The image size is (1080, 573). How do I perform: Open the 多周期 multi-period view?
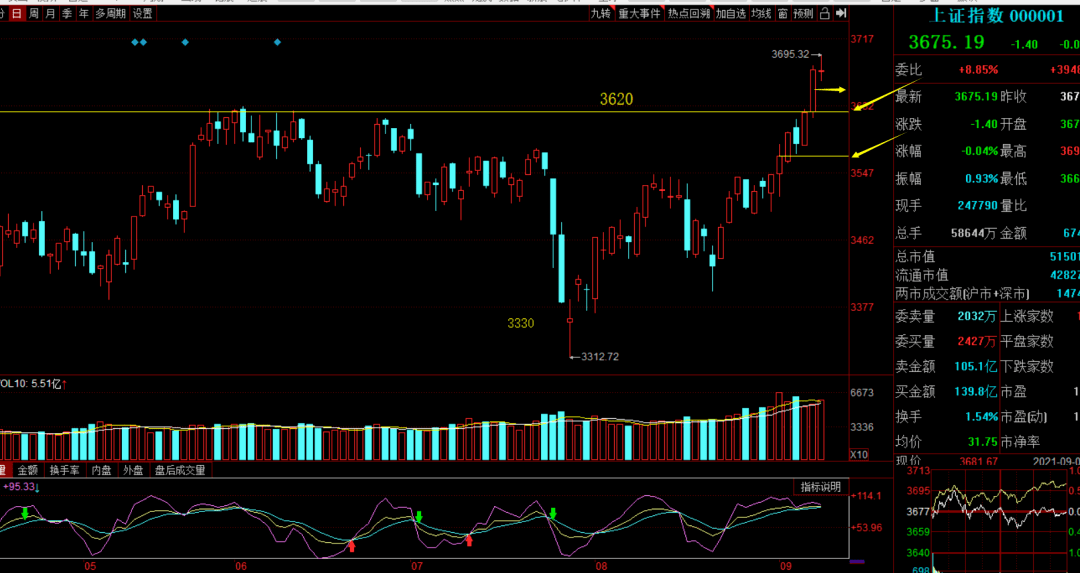point(111,14)
